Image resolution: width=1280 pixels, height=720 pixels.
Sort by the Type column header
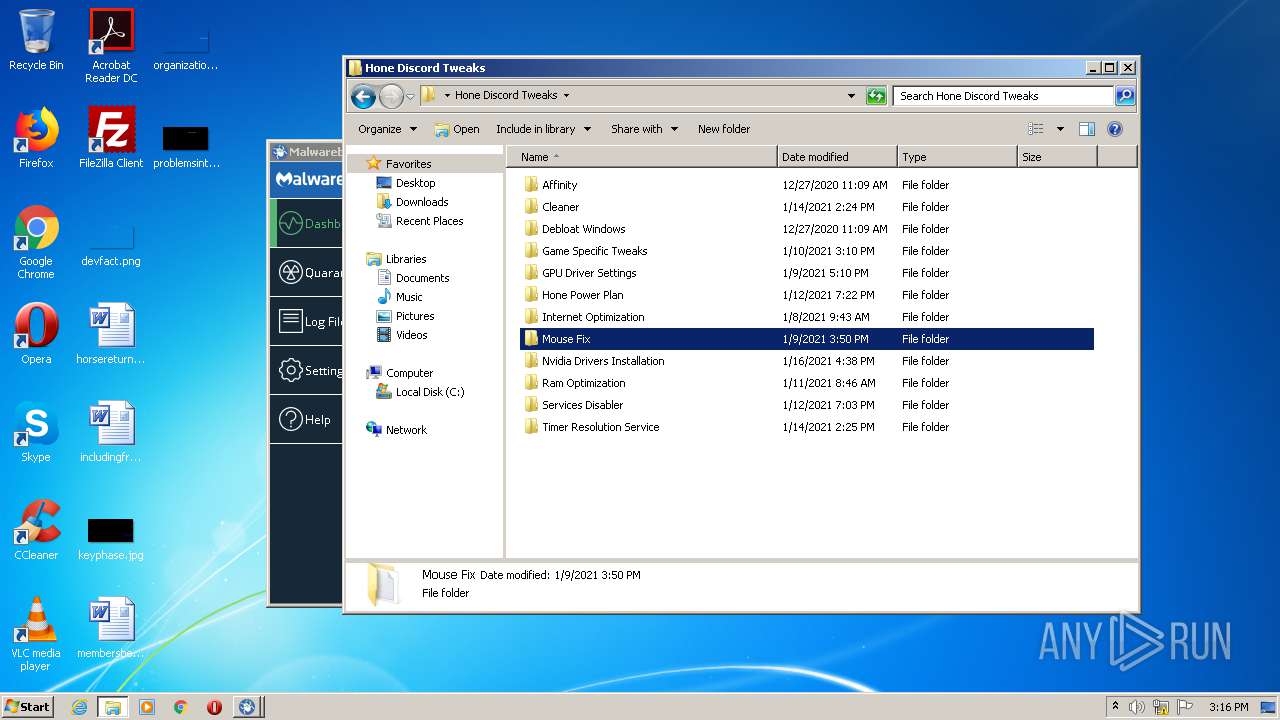(957, 157)
